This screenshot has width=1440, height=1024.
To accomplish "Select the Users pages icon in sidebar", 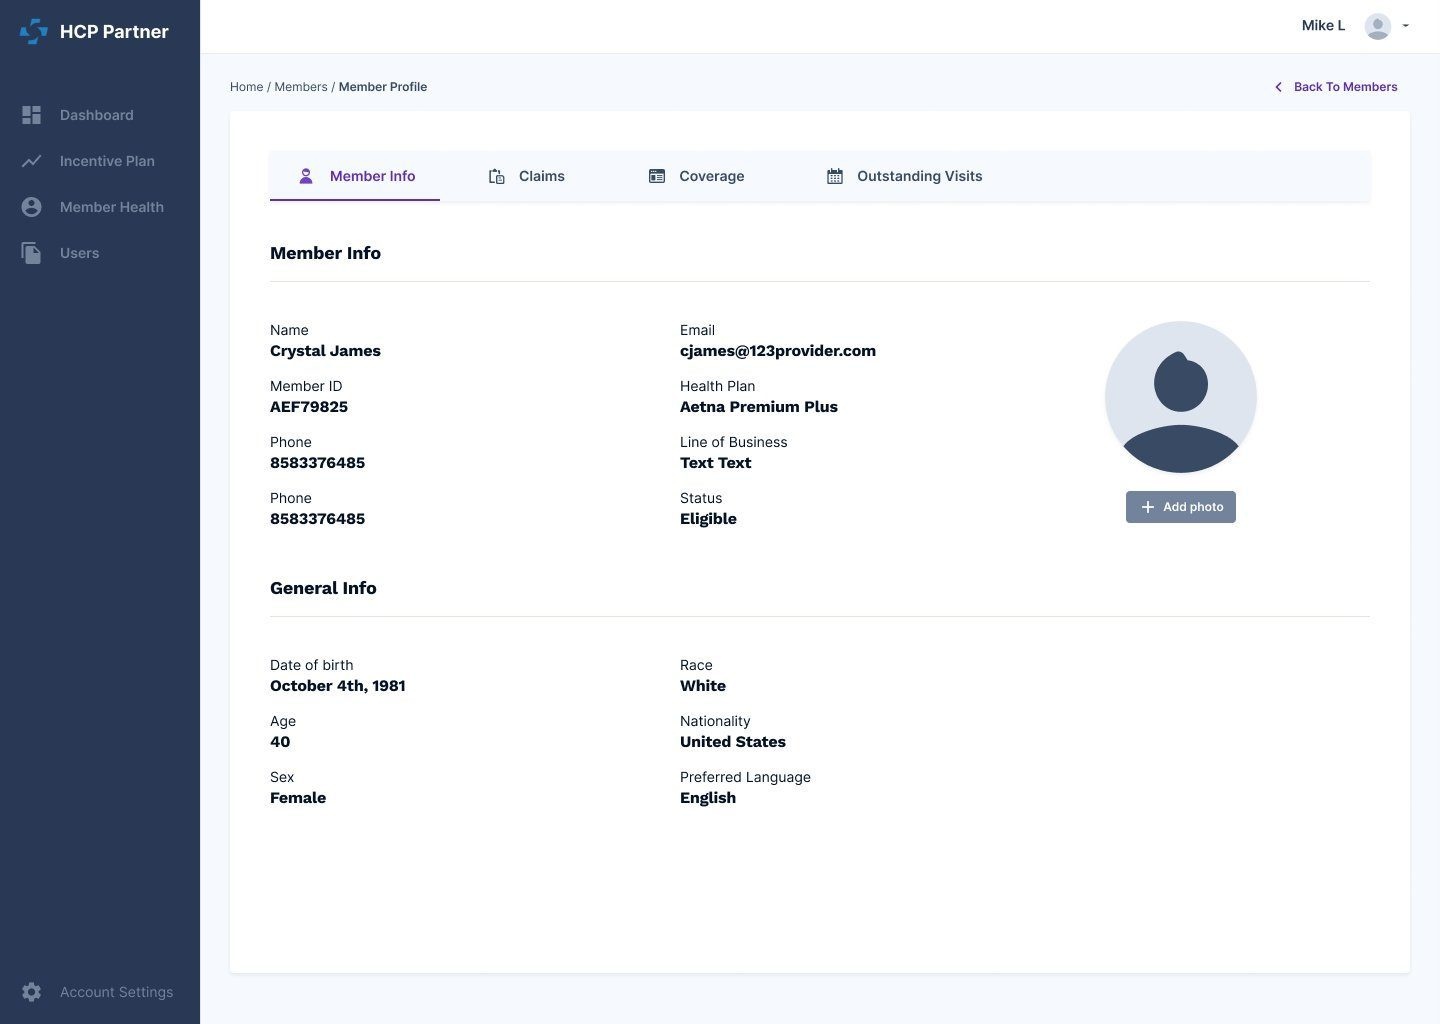I will (31, 252).
